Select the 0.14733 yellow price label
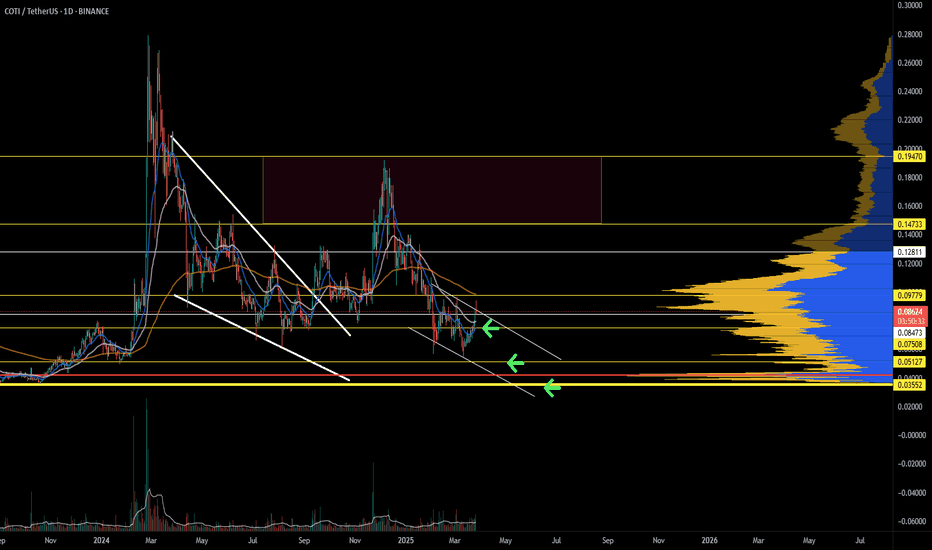 coord(909,224)
